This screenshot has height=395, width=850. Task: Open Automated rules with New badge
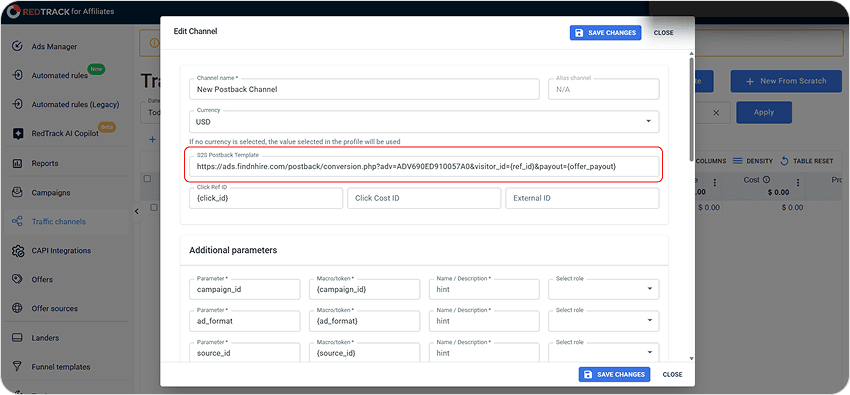click(60, 75)
